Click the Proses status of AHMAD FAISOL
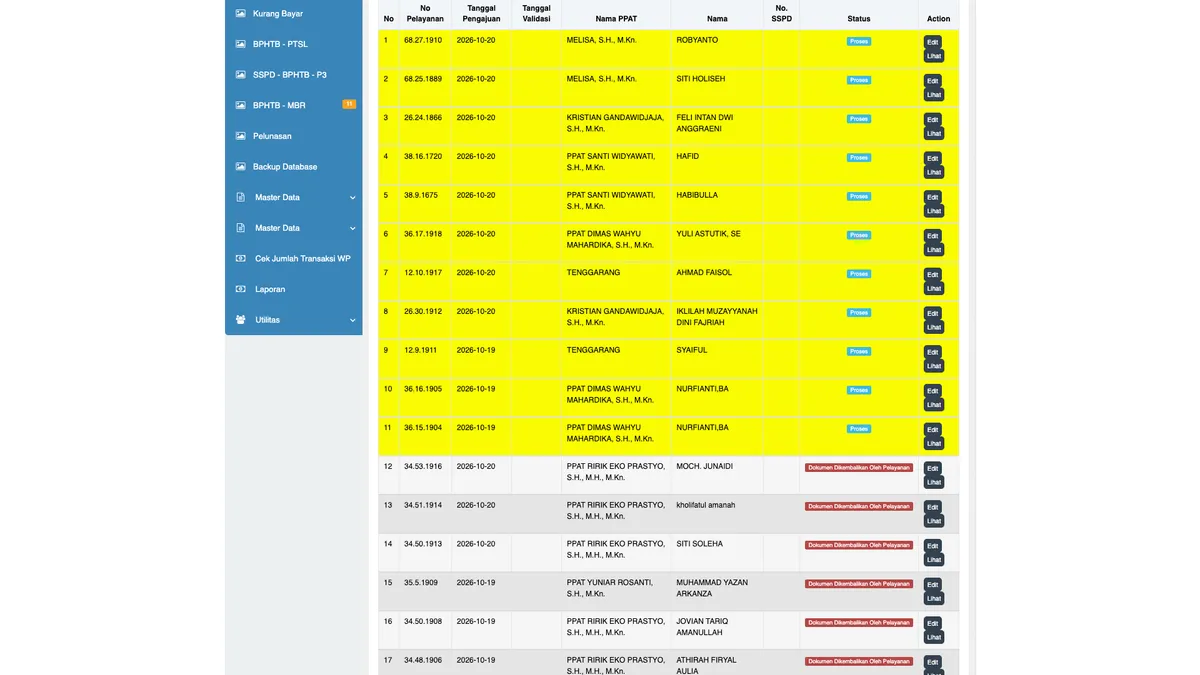Viewport: 1200px width, 675px height. point(859,274)
